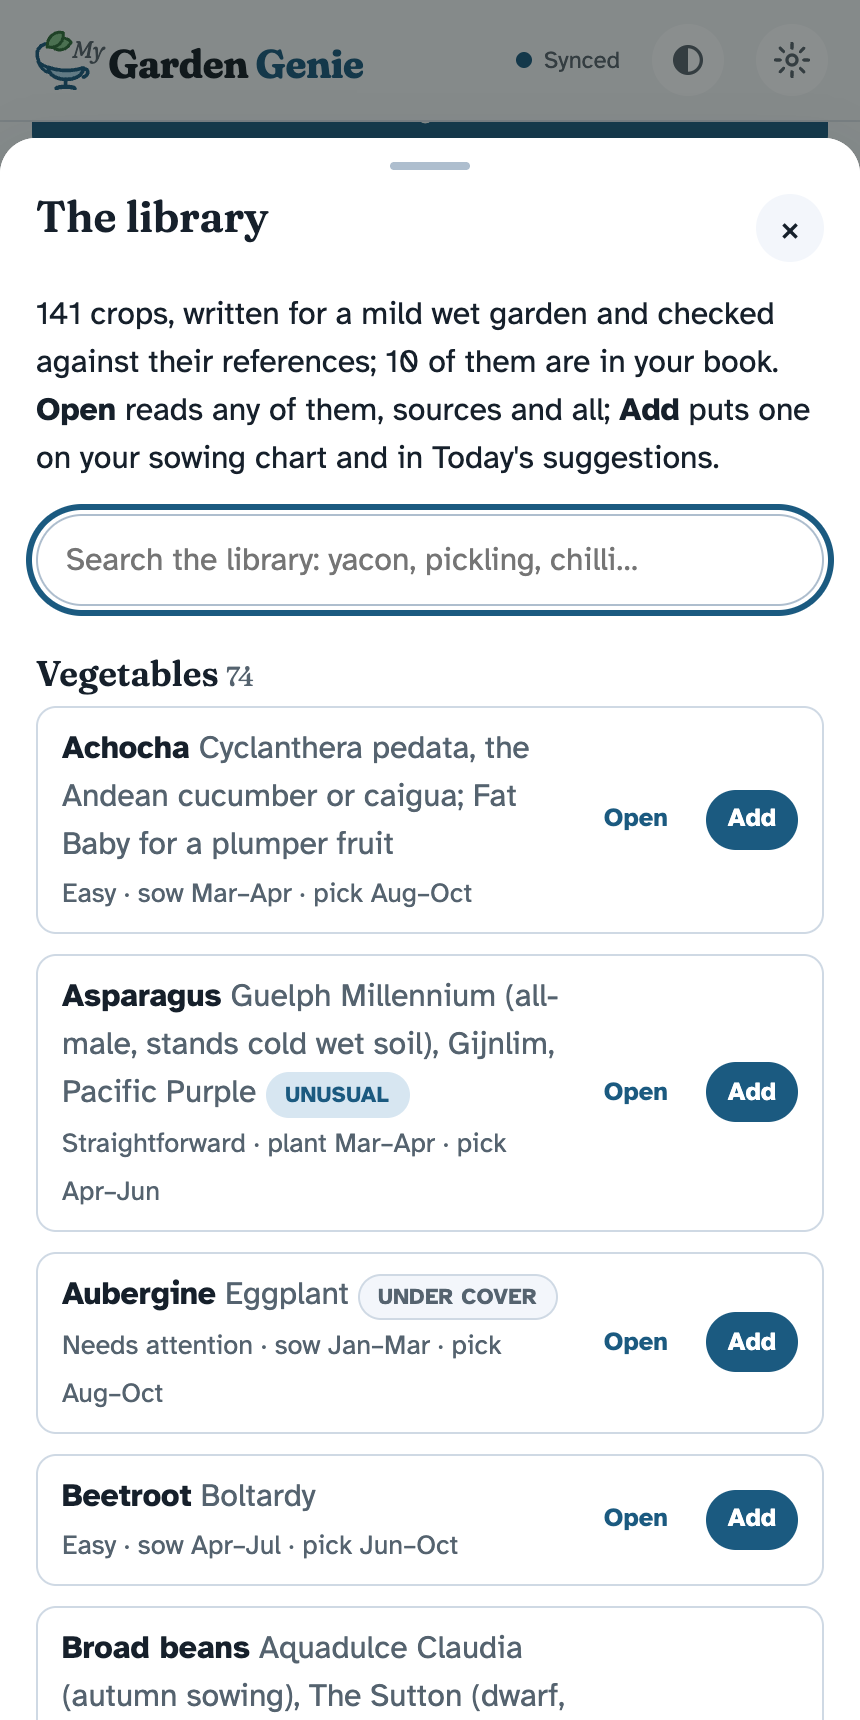Click the My Garden Genie logo

[199, 61]
